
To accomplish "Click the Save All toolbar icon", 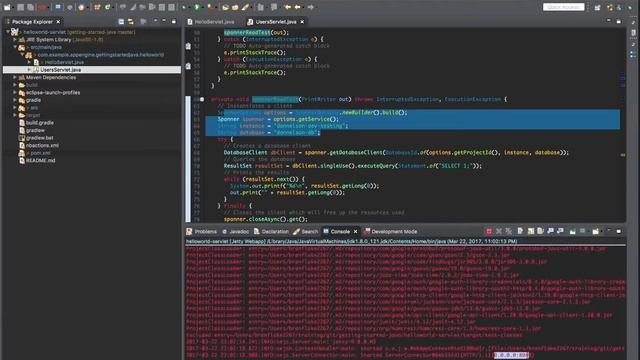I will [x=30, y=7].
